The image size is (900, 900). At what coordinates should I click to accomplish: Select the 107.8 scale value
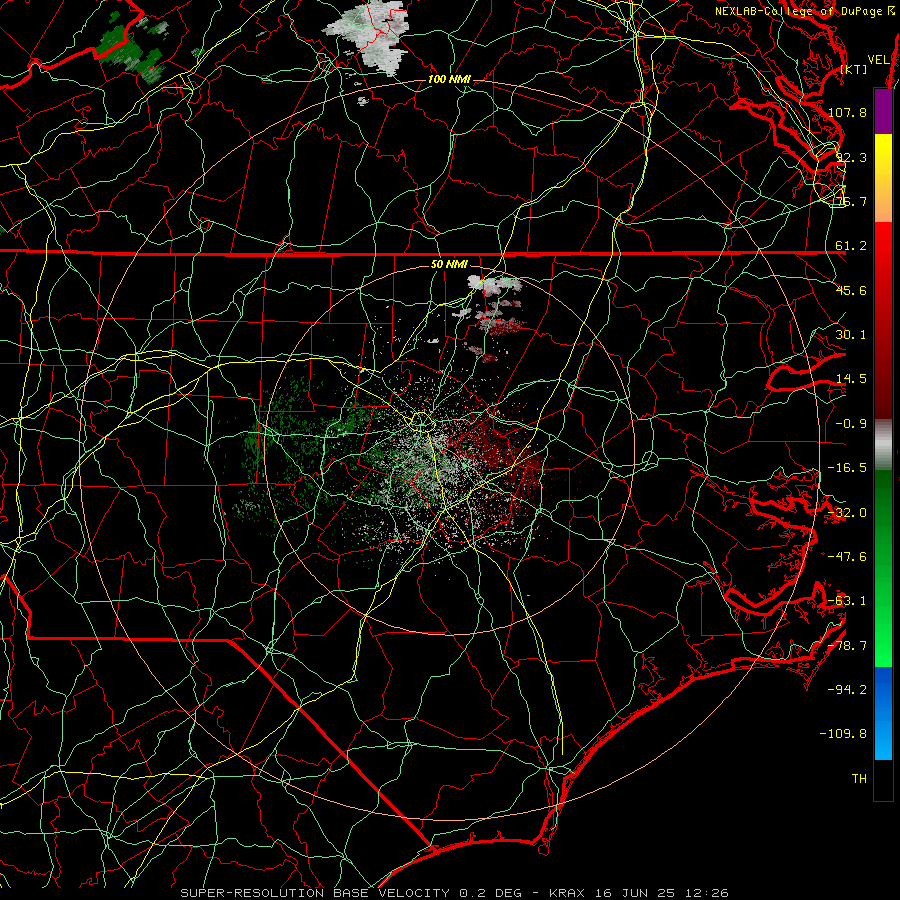pyautogui.click(x=847, y=112)
